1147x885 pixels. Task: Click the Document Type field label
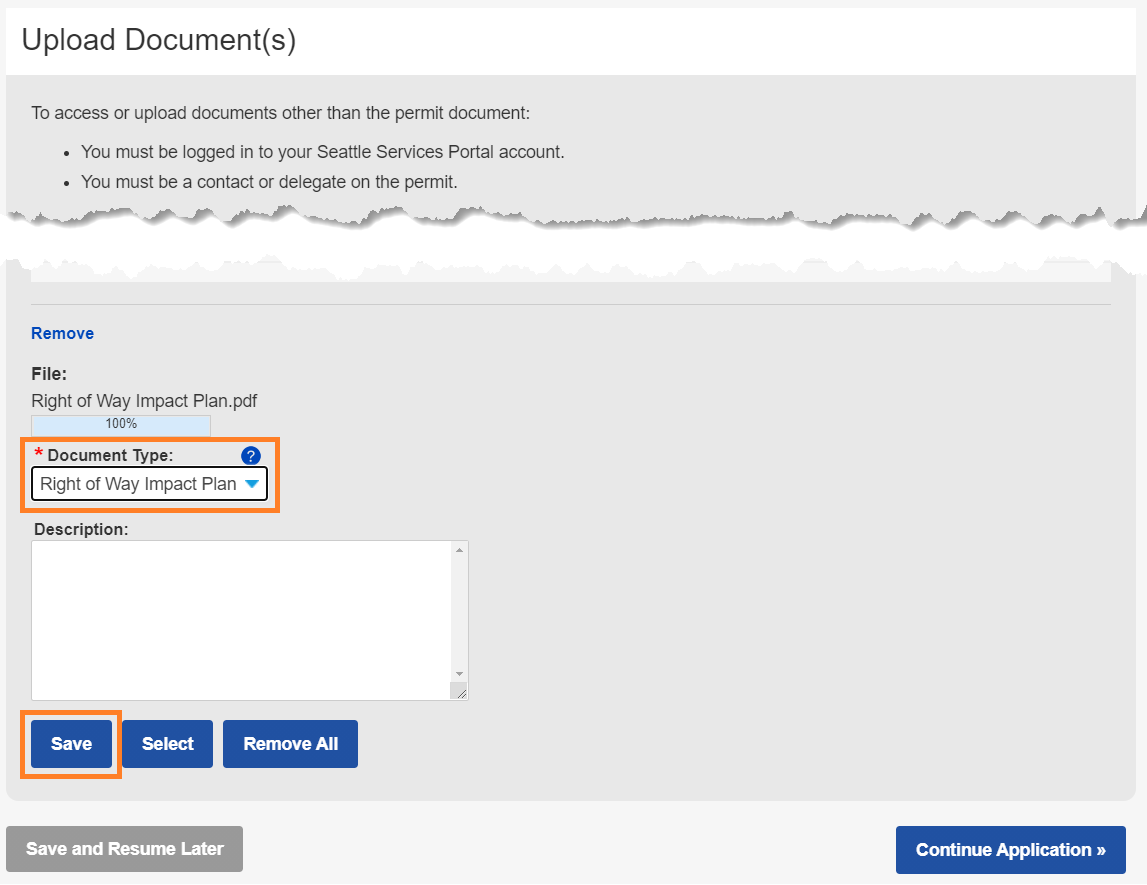point(110,456)
